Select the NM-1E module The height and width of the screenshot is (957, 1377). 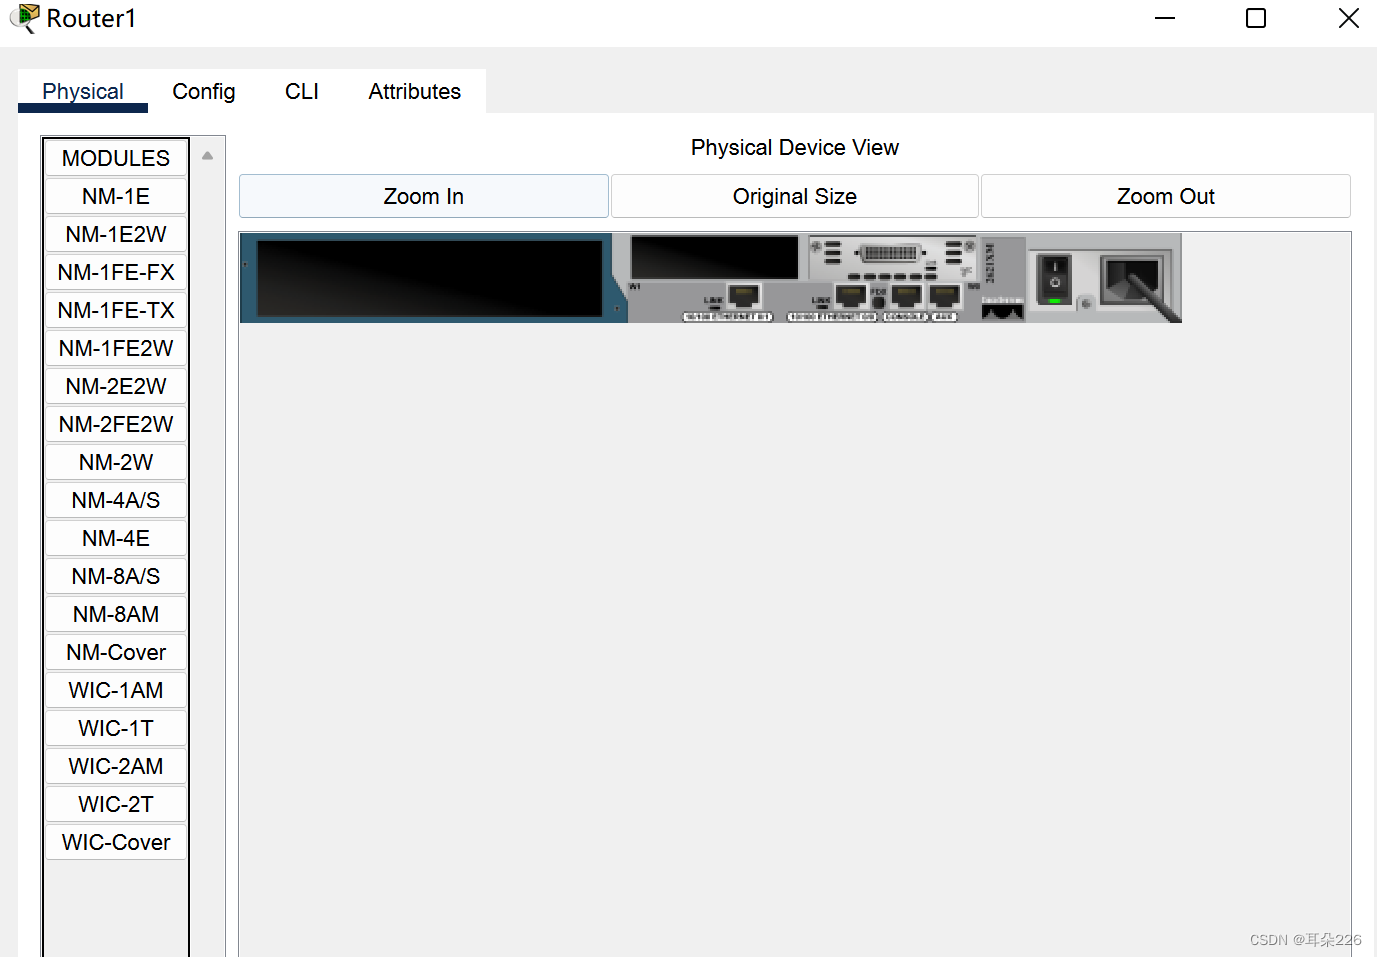[x=116, y=196]
